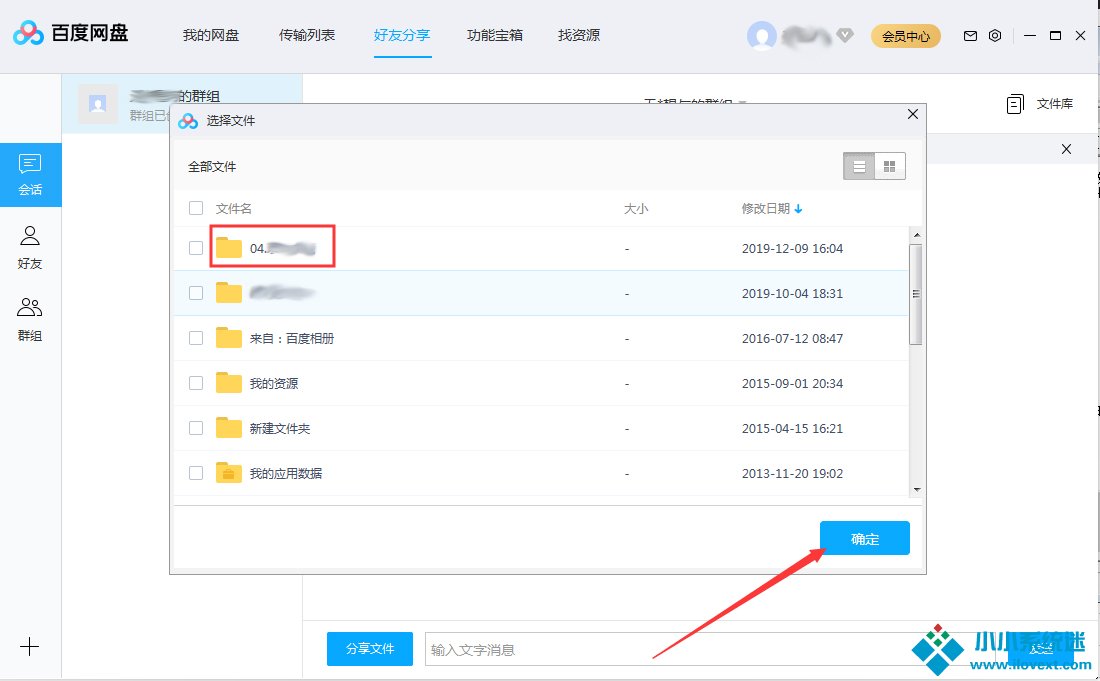Image resolution: width=1100 pixels, height=681 pixels.
Task: Open the 好友 sidebar section
Action: point(30,248)
